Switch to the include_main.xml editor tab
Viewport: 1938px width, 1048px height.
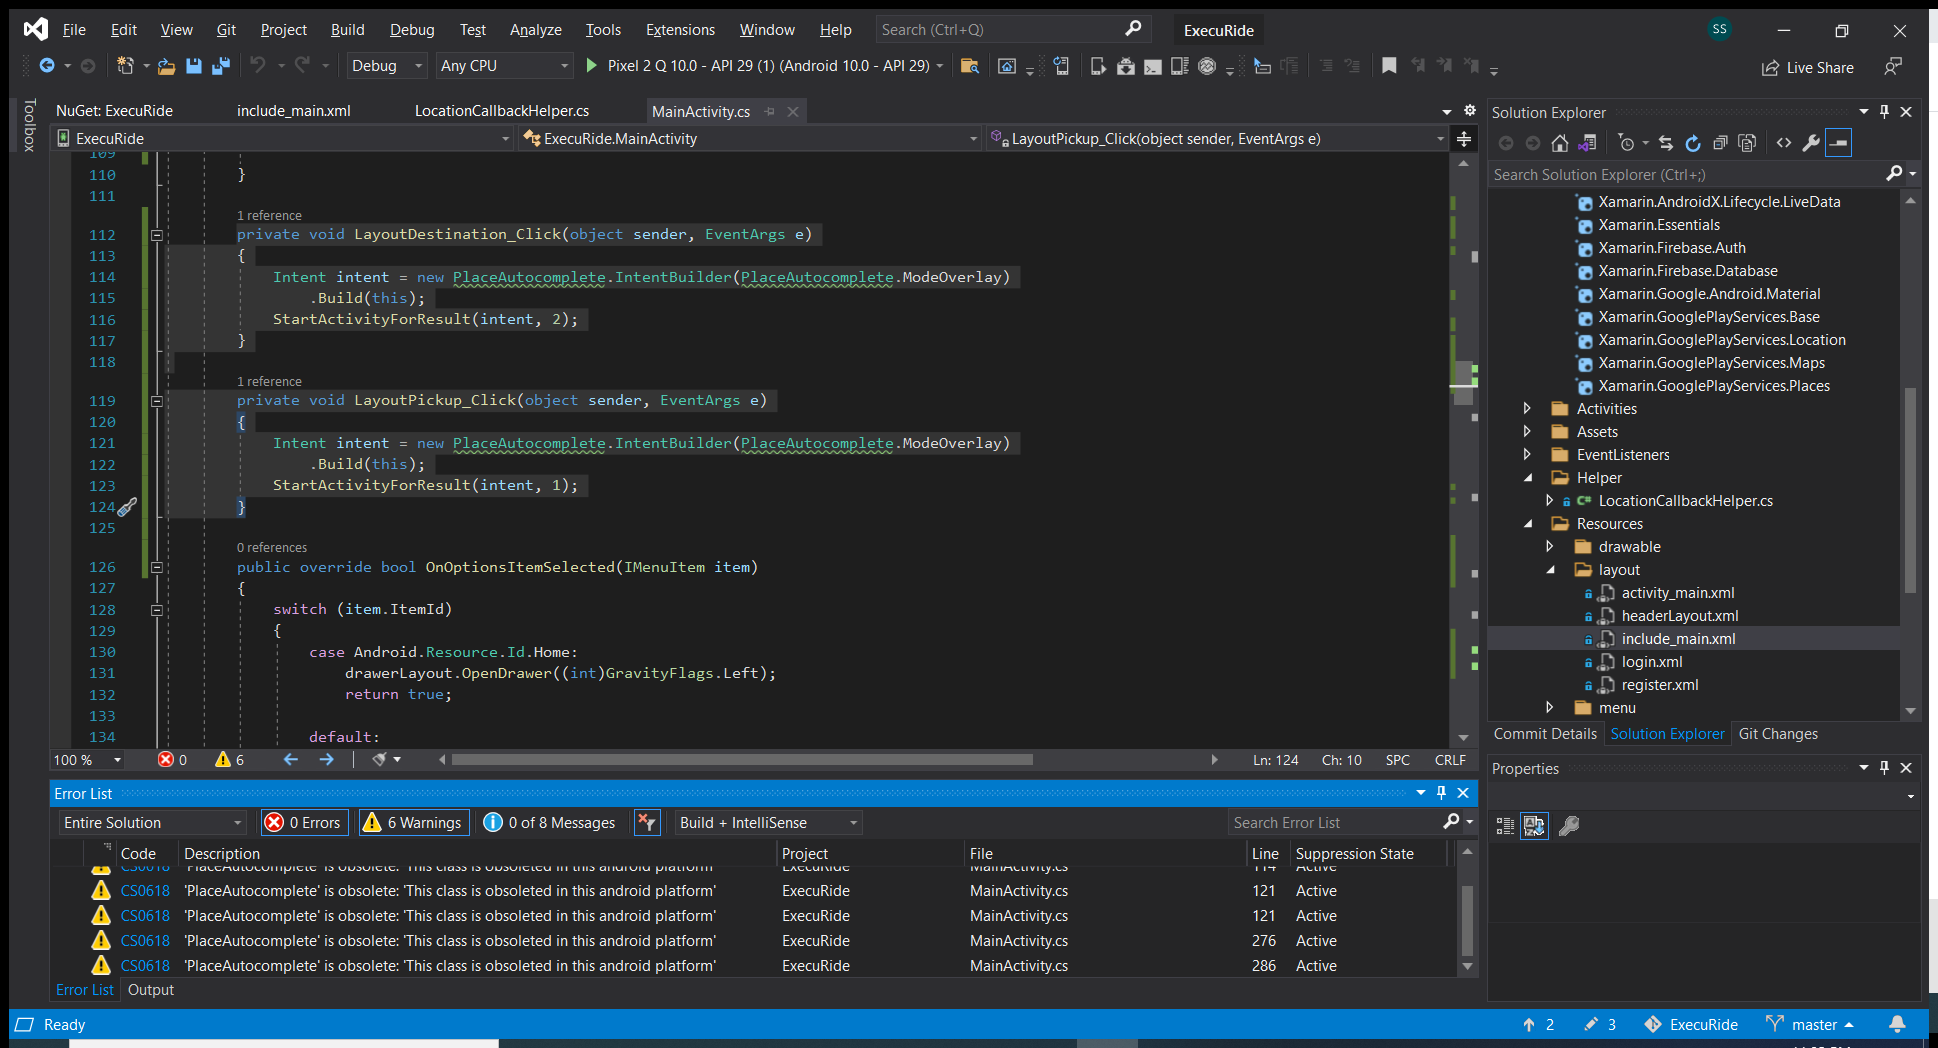(293, 111)
